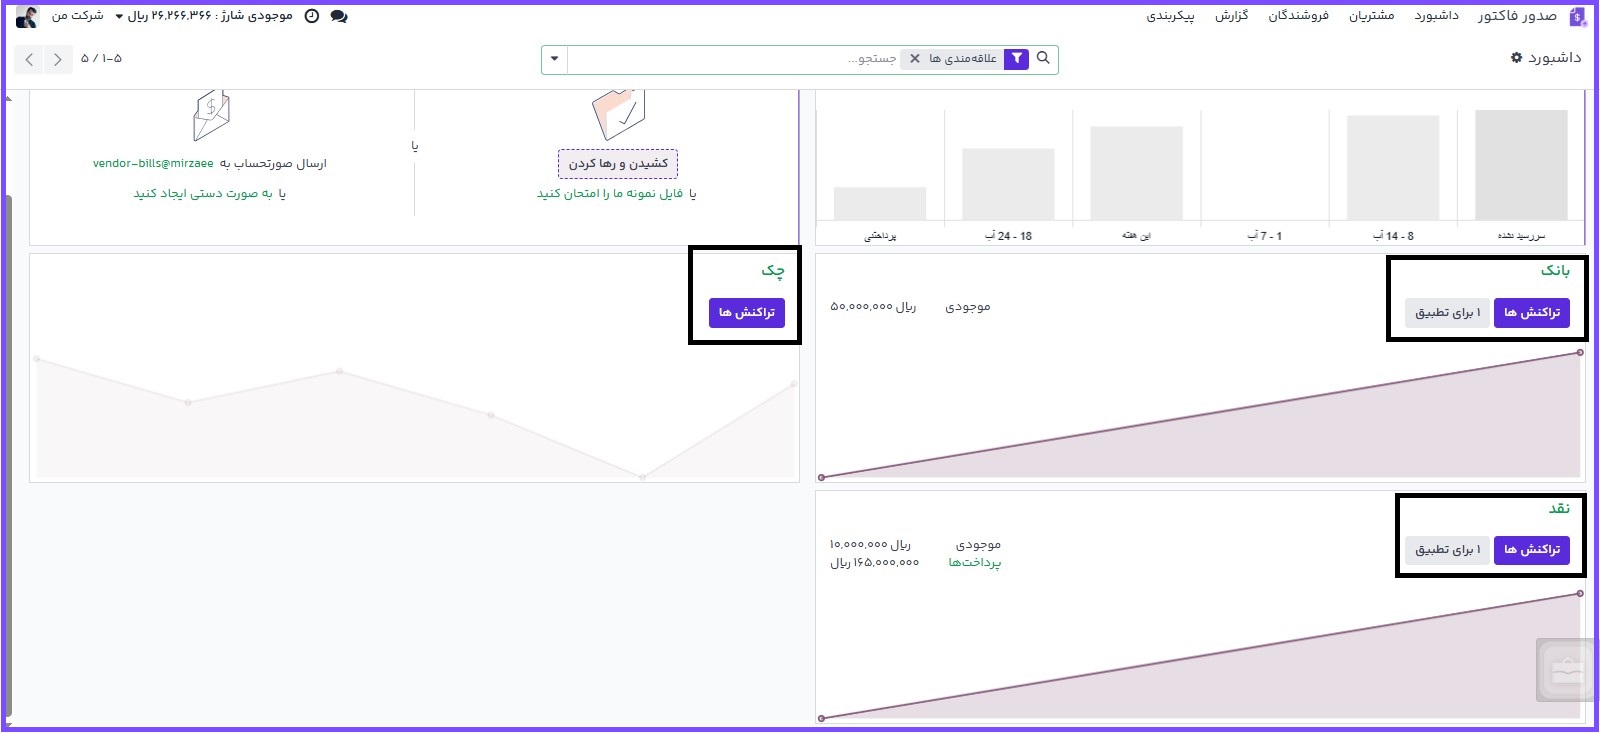Open the activities clock icon
This screenshot has height=733, width=1600.
[x=312, y=16]
